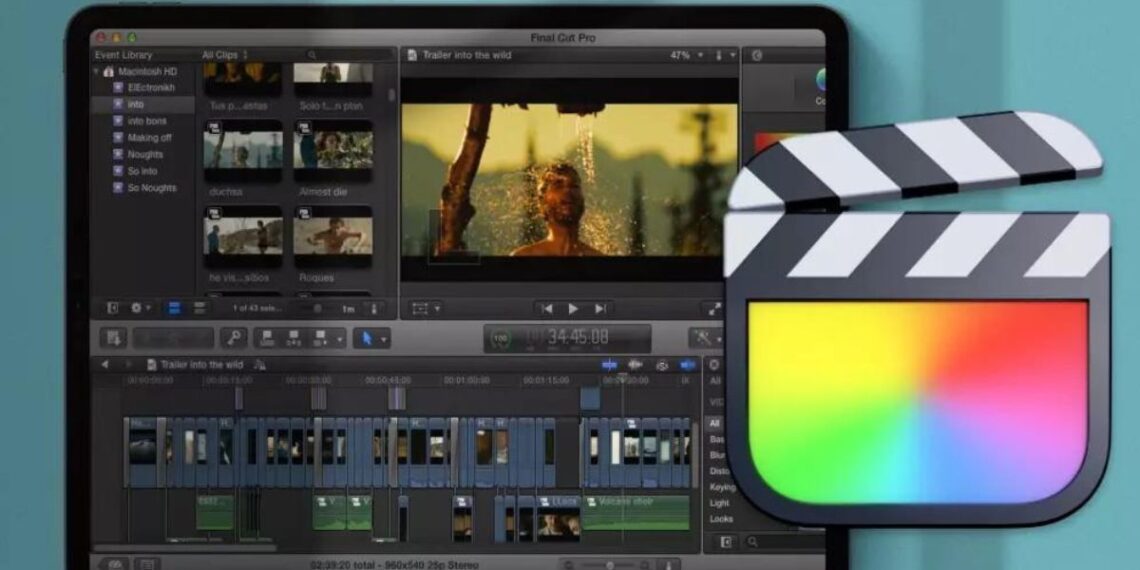1140x570 pixels.
Task: Switch browser to filmstrip view
Action: 174,308
